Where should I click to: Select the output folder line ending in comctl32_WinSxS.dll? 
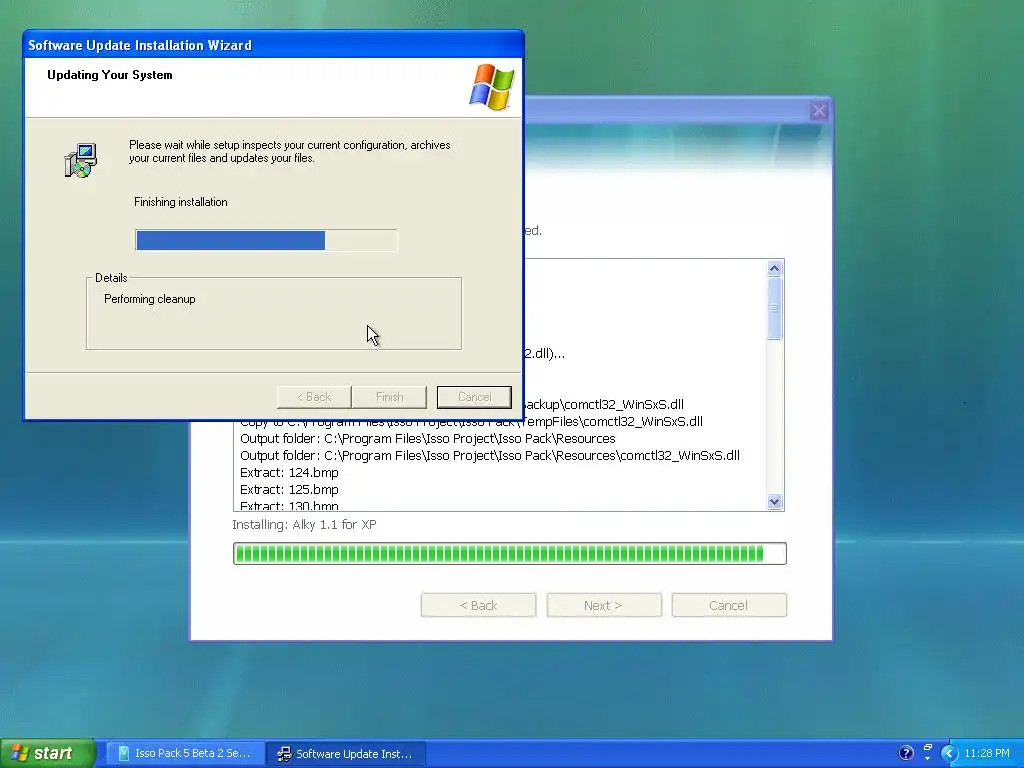point(490,455)
